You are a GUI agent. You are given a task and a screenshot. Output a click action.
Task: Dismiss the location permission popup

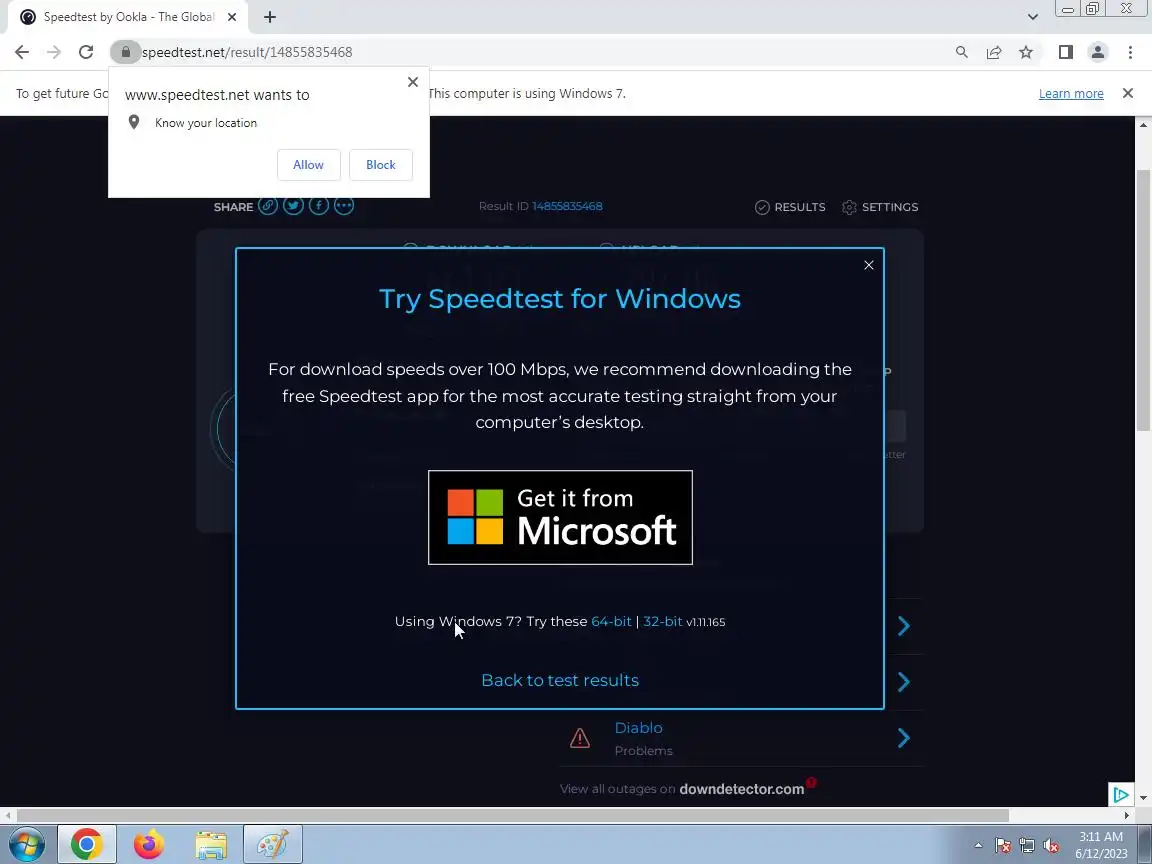[x=413, y=82]
